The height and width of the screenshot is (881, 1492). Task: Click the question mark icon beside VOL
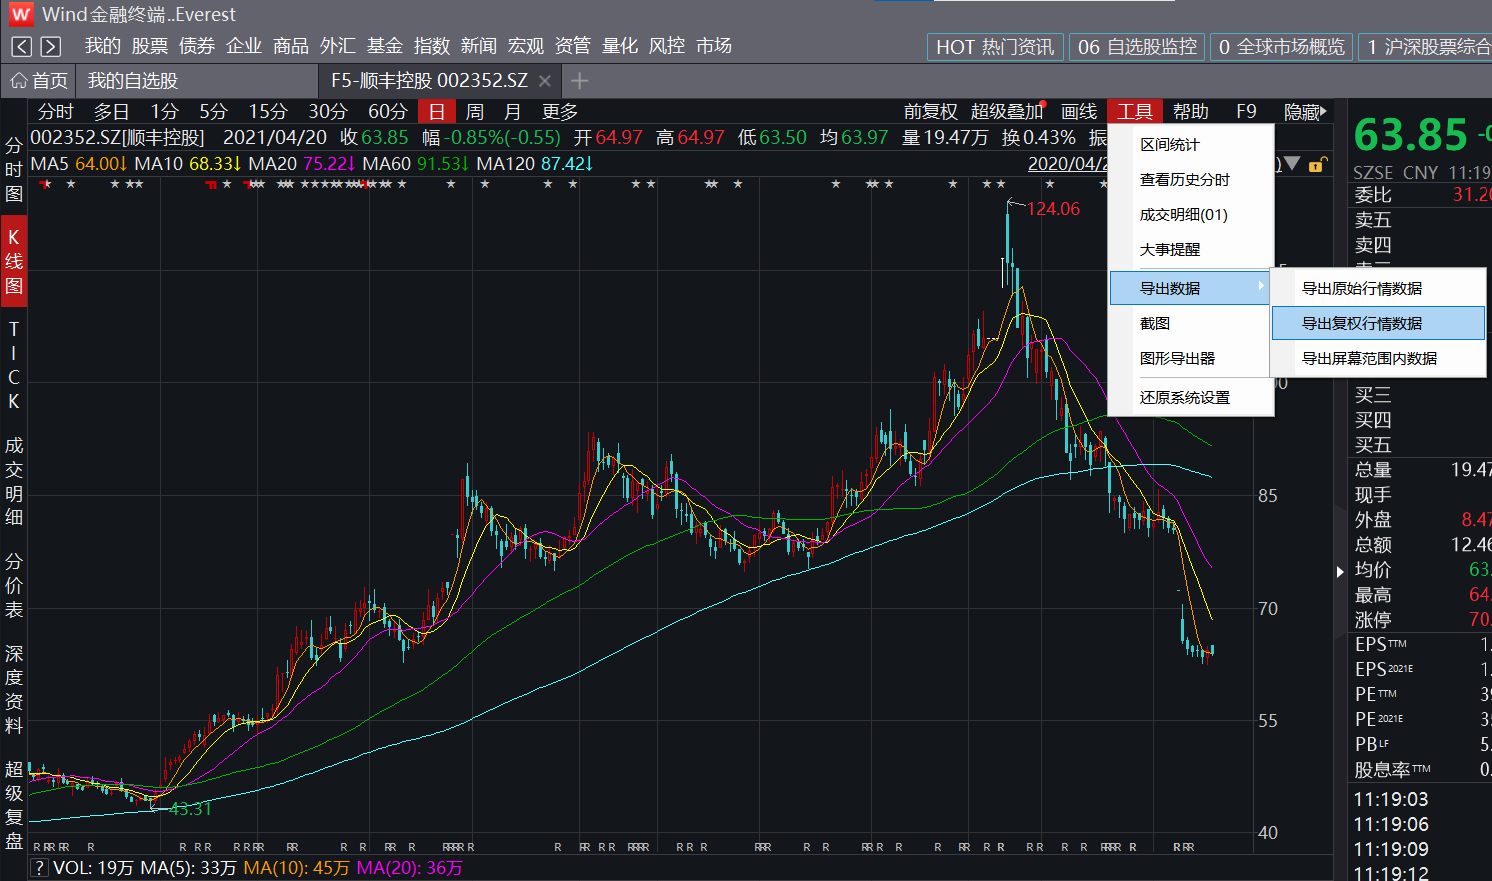40,868
